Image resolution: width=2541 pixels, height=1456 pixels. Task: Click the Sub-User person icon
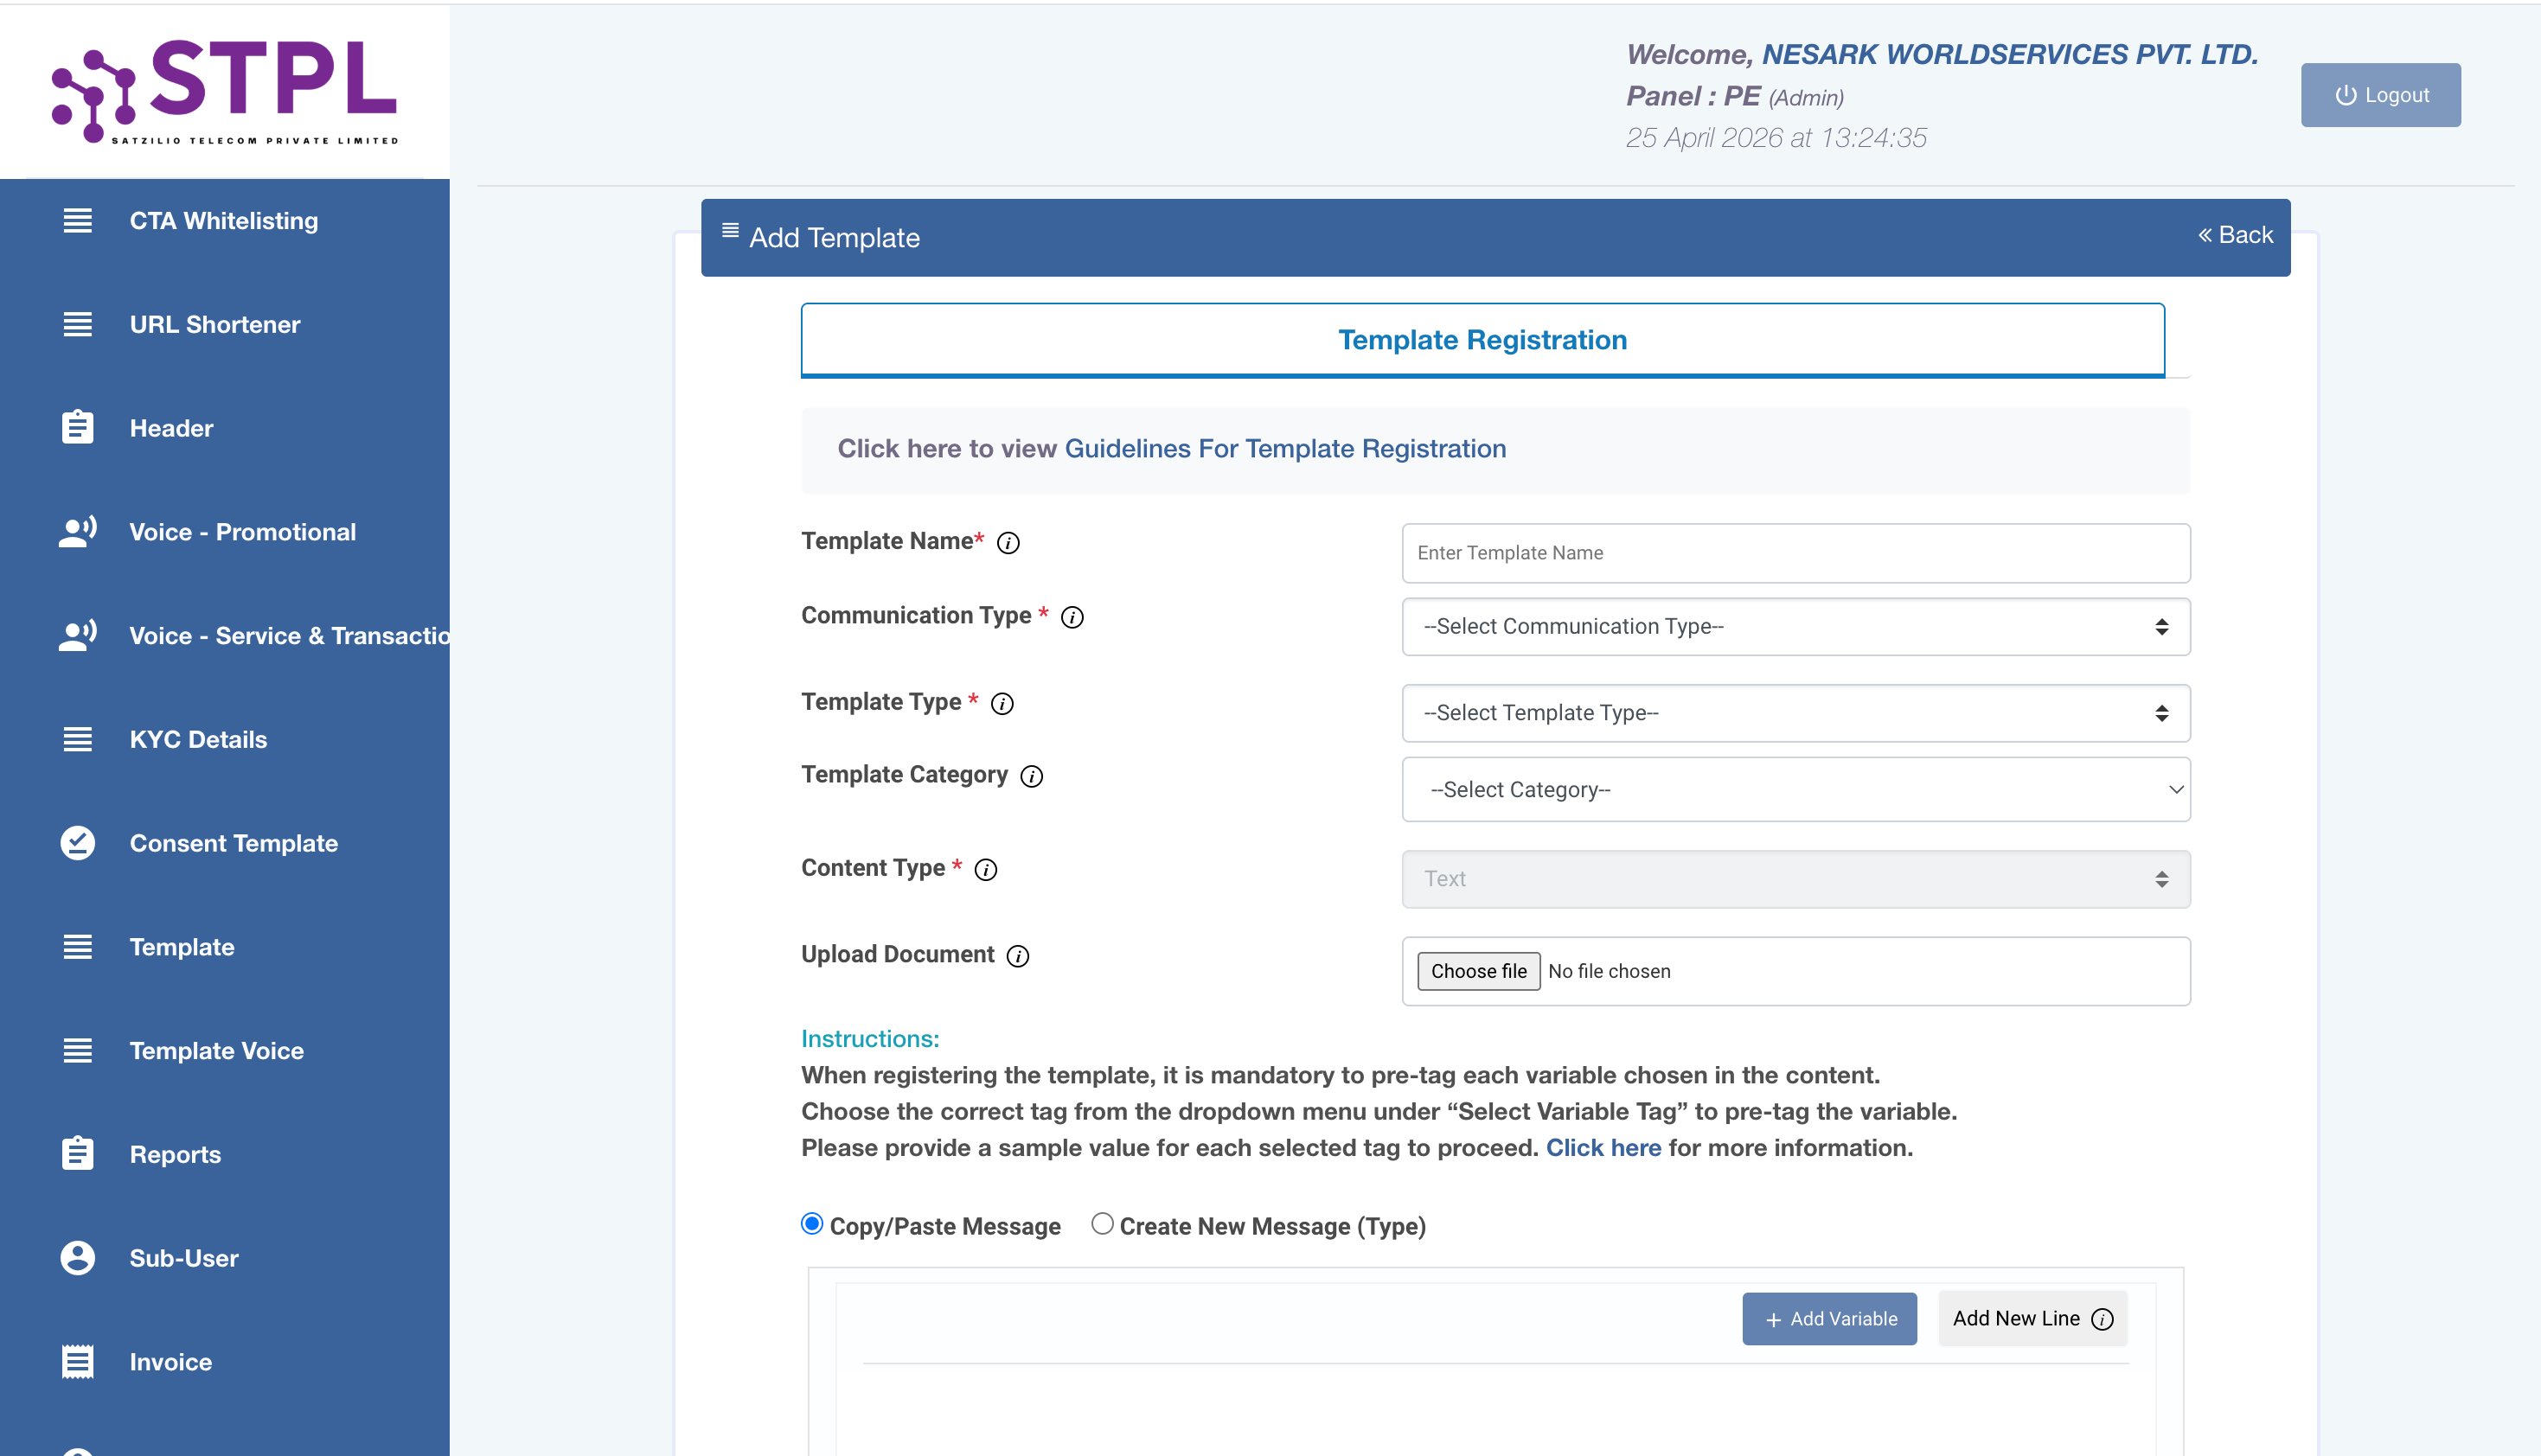pyautogui.click(x=77, y=1258)
